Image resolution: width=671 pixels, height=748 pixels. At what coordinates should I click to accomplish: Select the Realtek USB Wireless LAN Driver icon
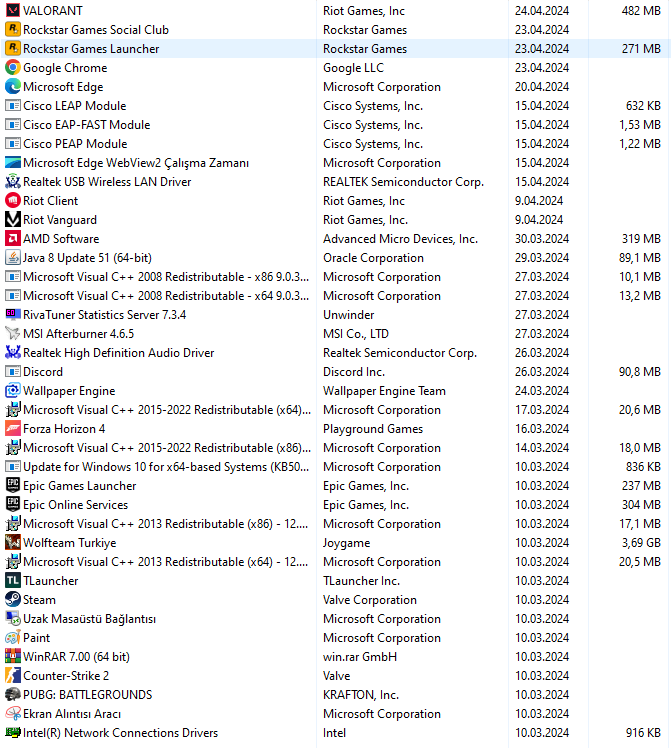point(12,181)
